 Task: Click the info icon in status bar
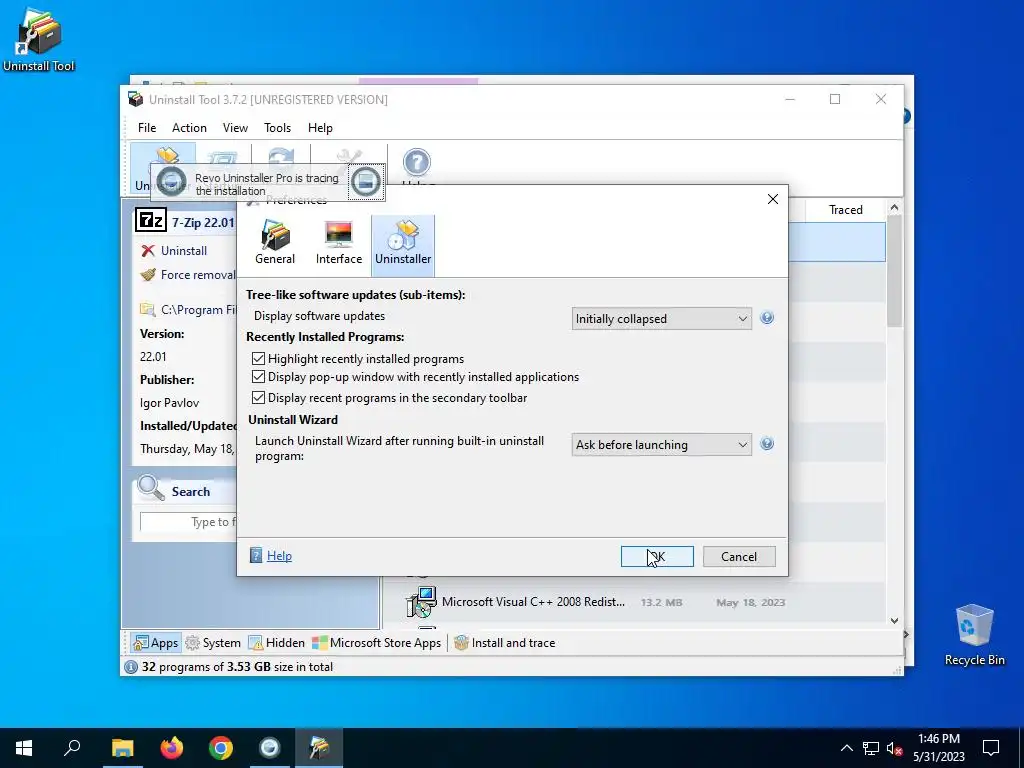[131, 667]
